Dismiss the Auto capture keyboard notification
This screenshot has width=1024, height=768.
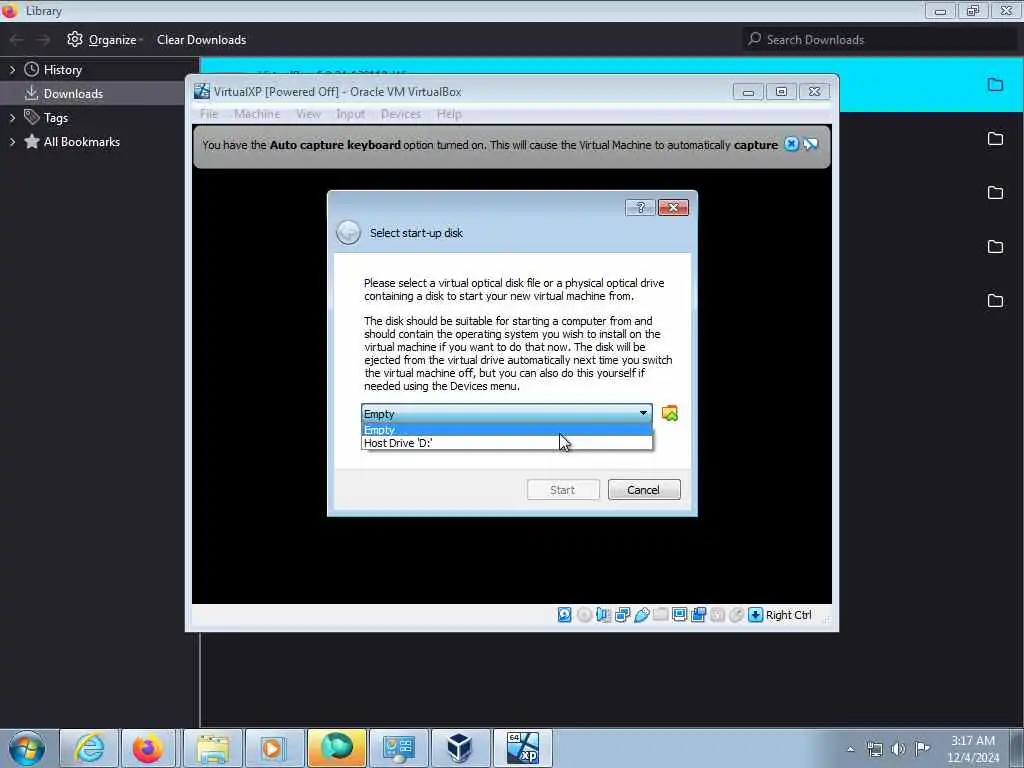791,144
